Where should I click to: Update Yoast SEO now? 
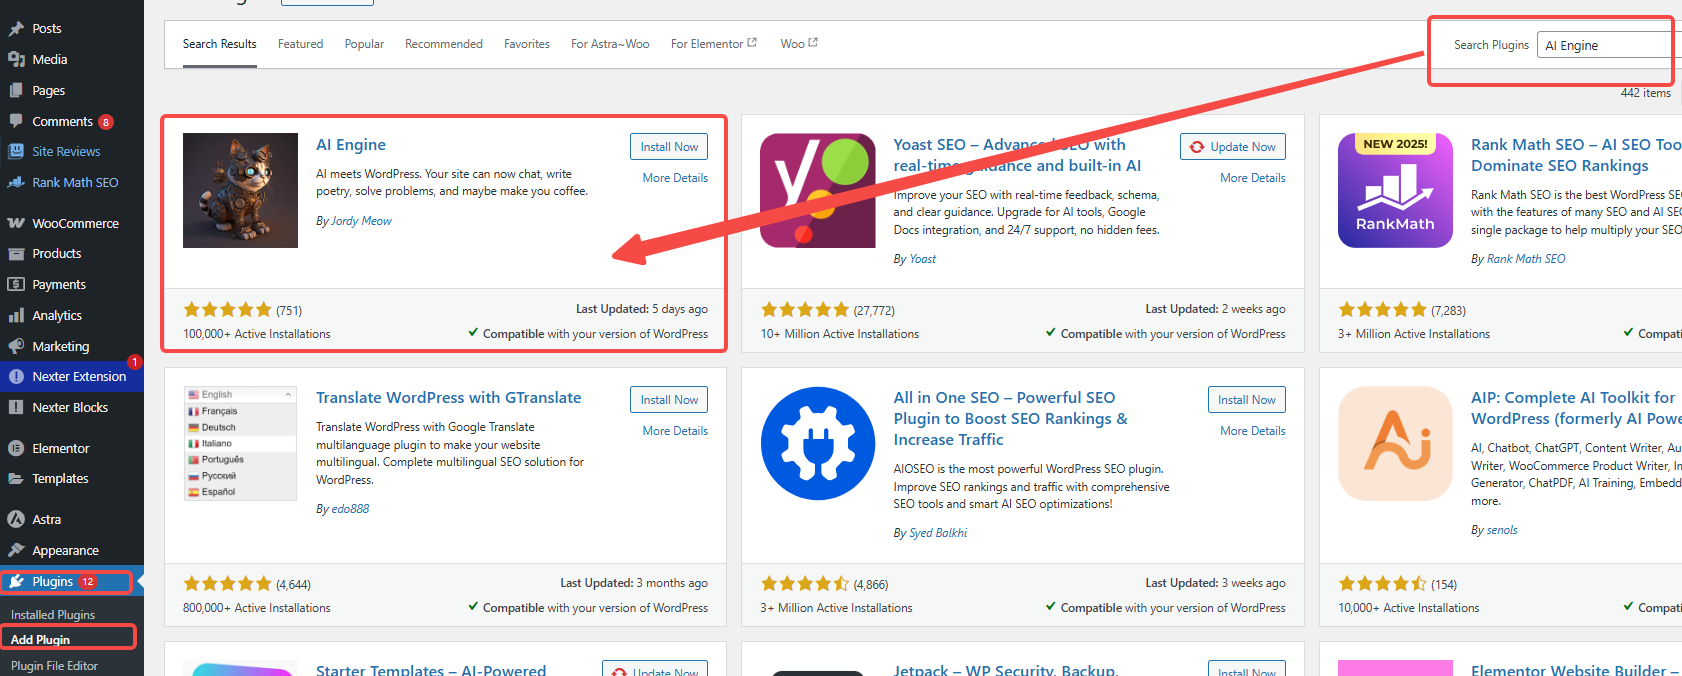1232,146
